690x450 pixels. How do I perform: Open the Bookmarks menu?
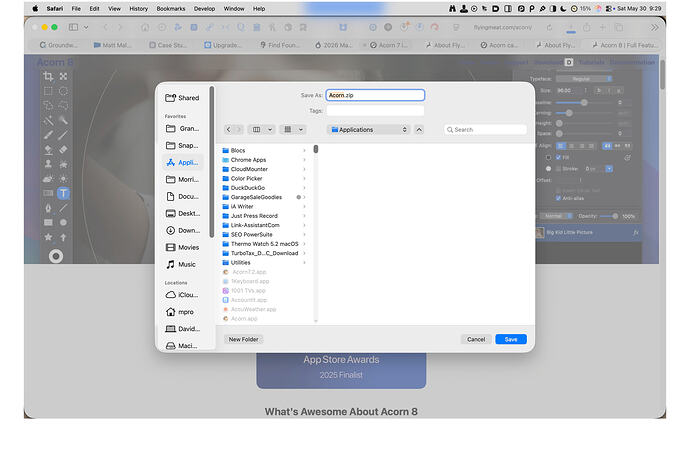coord(171,8)
